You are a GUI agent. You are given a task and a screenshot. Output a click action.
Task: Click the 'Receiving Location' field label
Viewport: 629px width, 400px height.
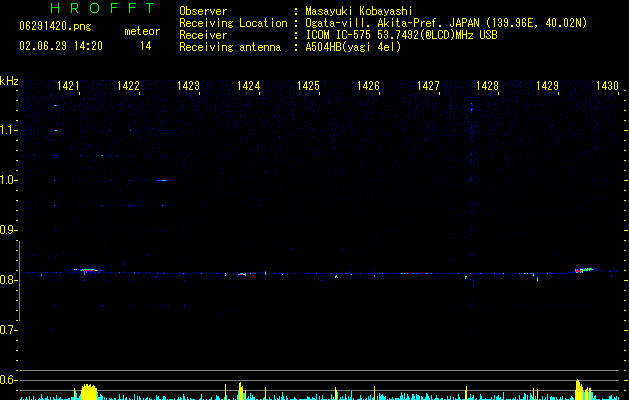[x=233, y=23]
